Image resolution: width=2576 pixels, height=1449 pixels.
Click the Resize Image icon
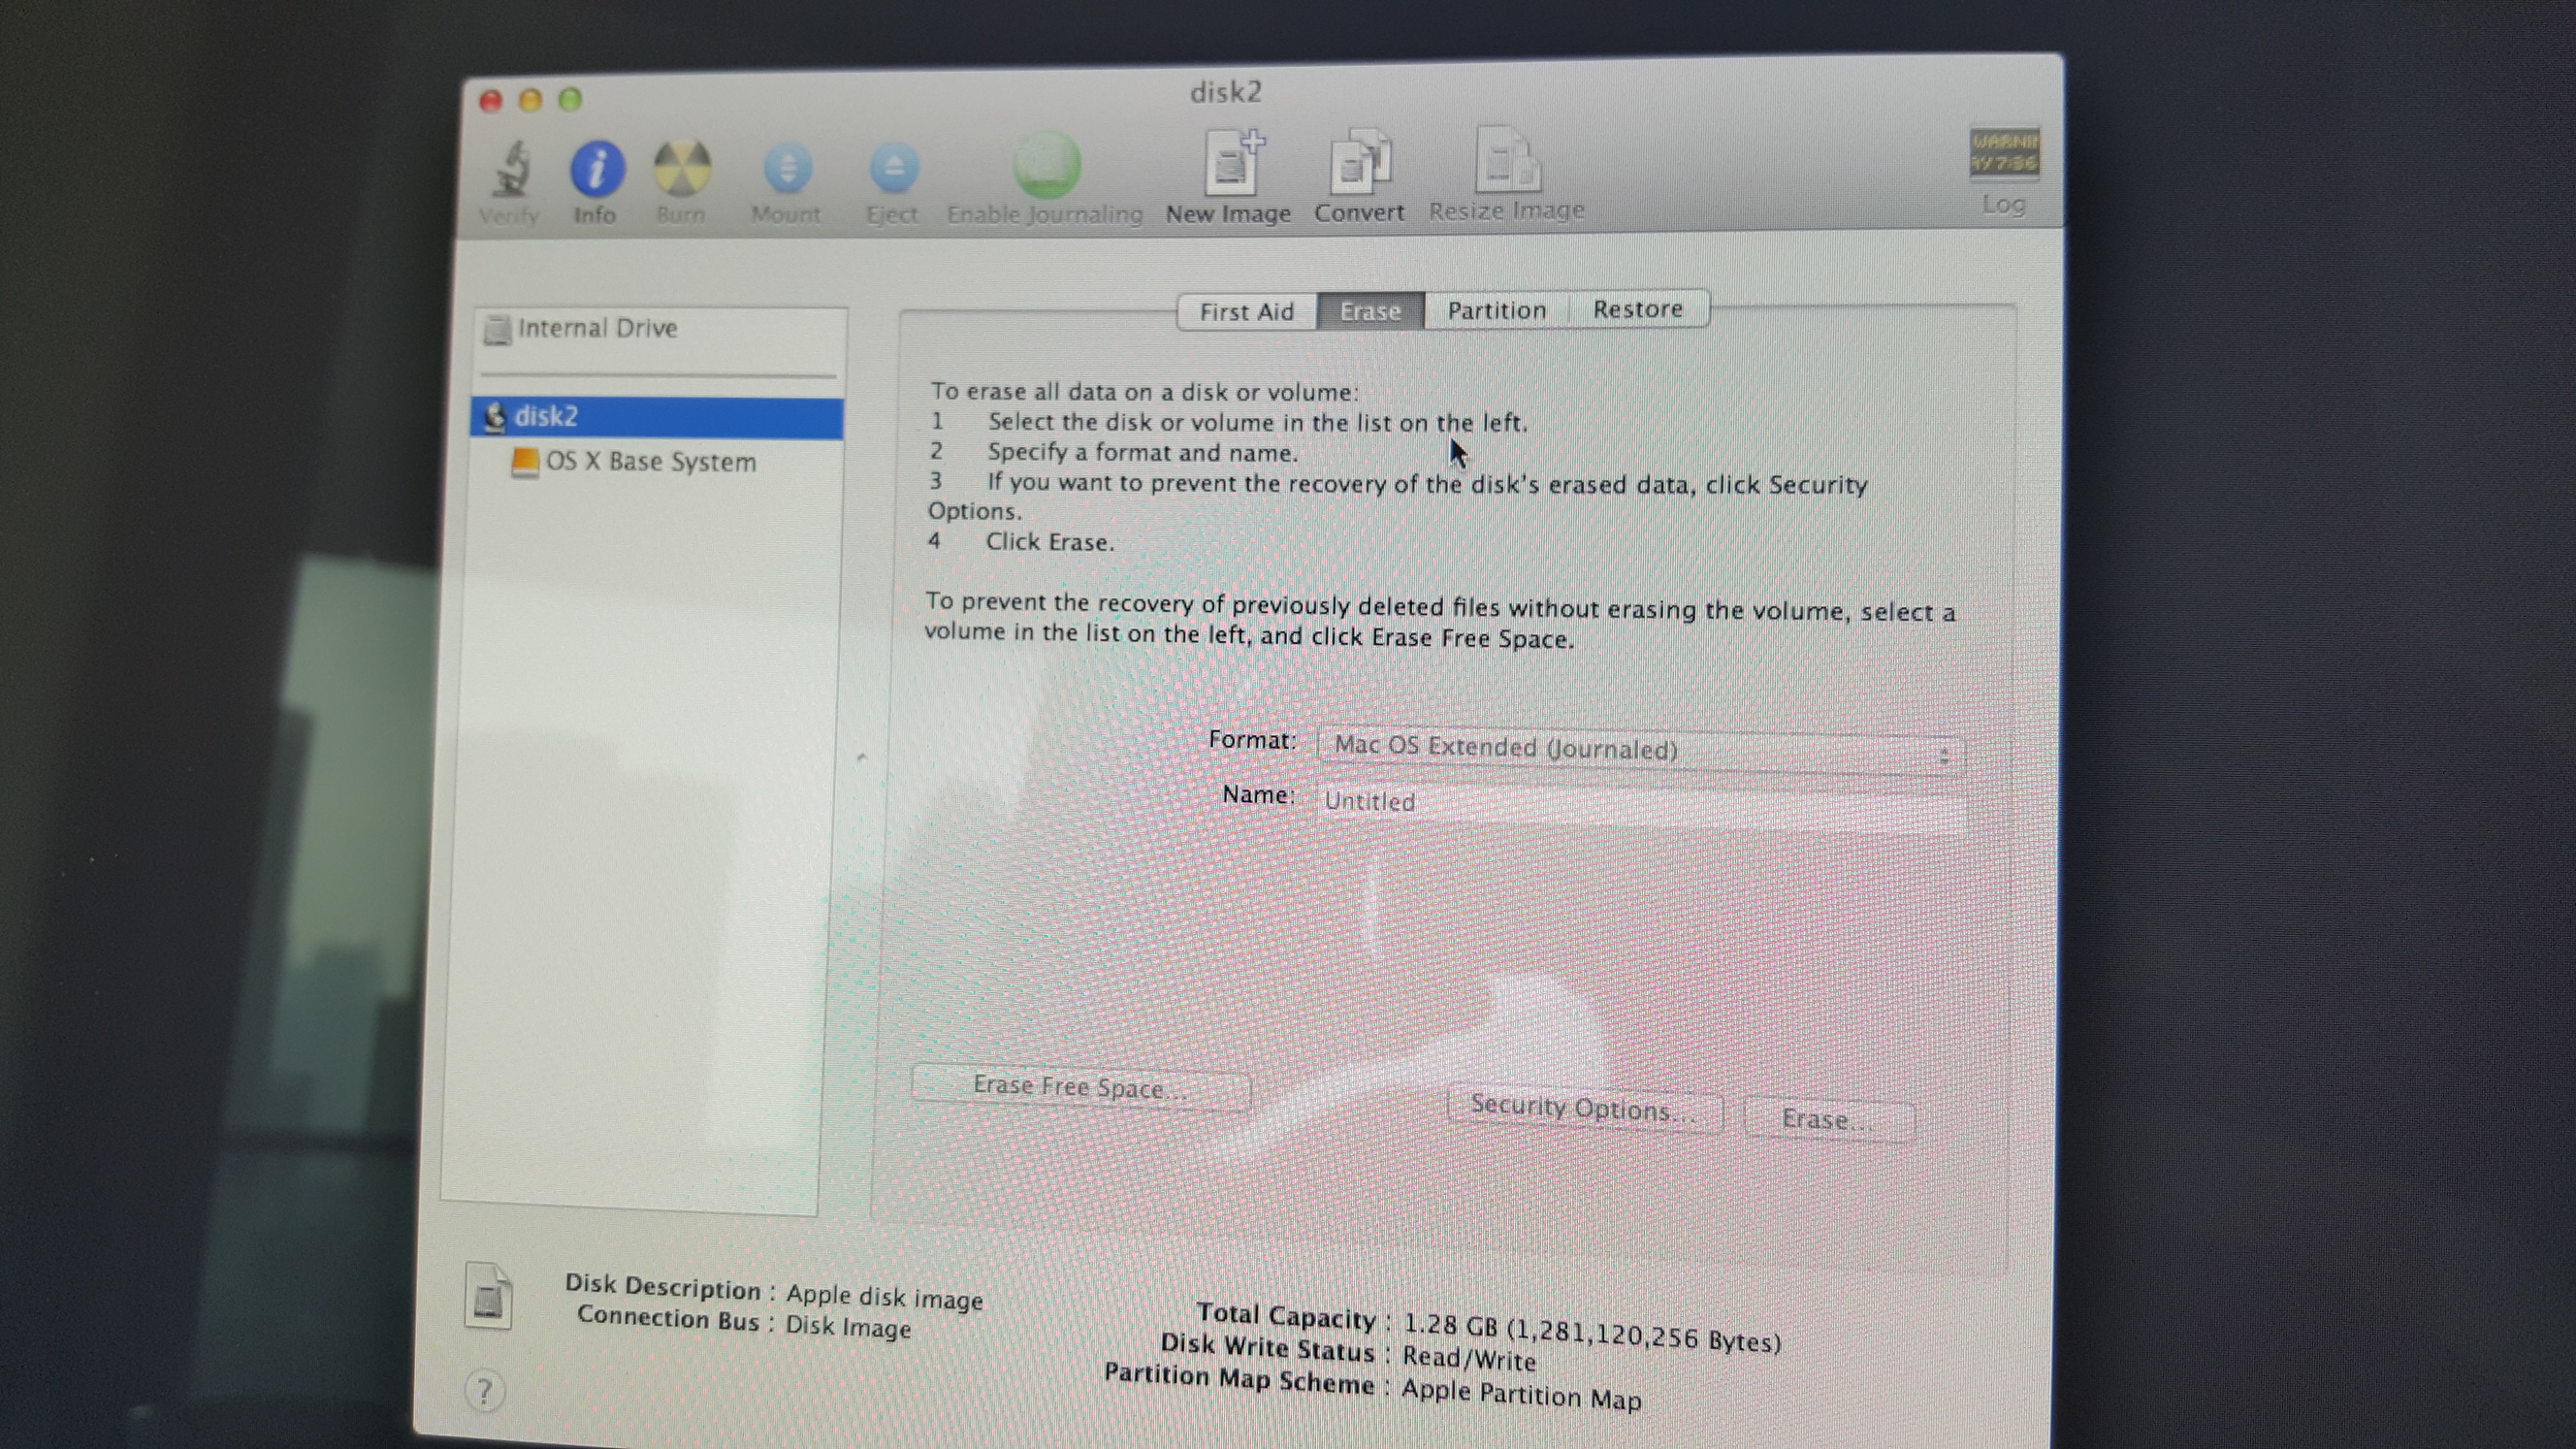[1507, 160]
